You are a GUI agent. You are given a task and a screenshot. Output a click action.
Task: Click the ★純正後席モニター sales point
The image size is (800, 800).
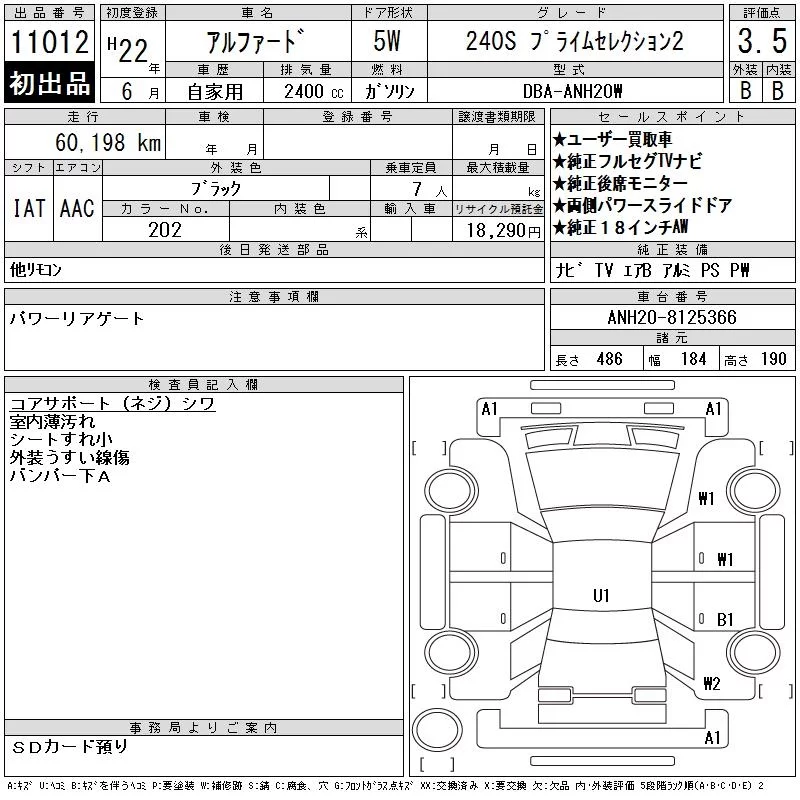(x=620, y=183)
